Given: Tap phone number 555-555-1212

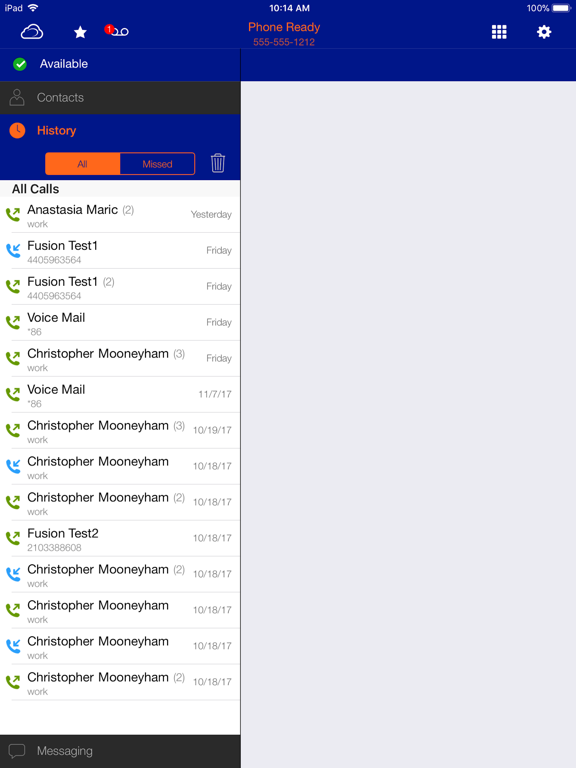Looking at the screenshot, I should click(284, 42).
